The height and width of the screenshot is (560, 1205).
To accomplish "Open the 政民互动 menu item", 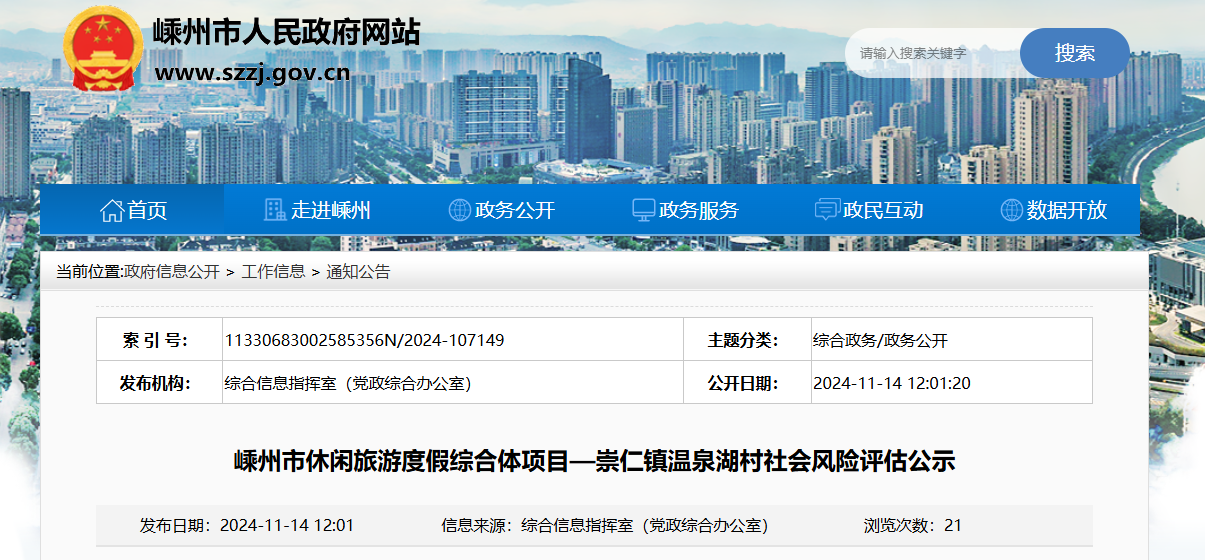I will [x=870, y=210].
